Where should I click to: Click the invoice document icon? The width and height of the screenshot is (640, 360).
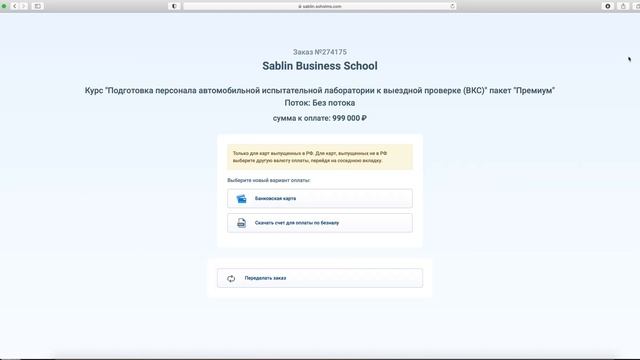(241, 223)
